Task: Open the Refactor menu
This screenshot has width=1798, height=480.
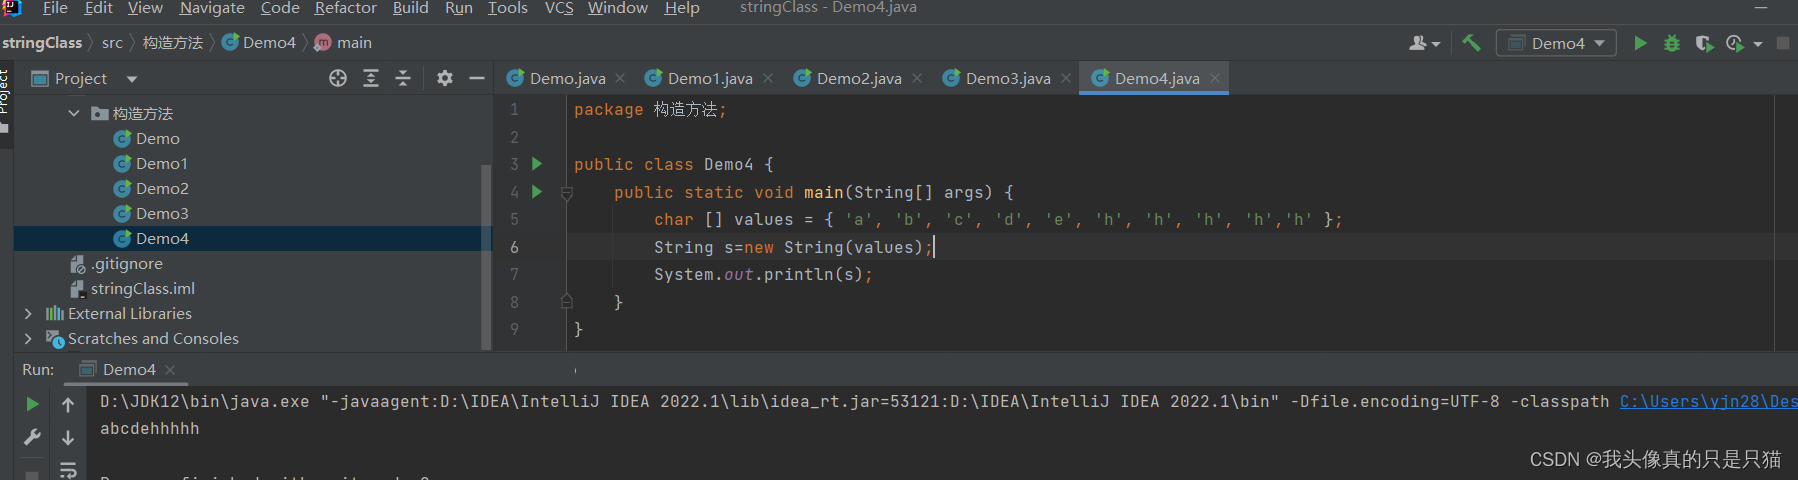Action: click(345, 8)
